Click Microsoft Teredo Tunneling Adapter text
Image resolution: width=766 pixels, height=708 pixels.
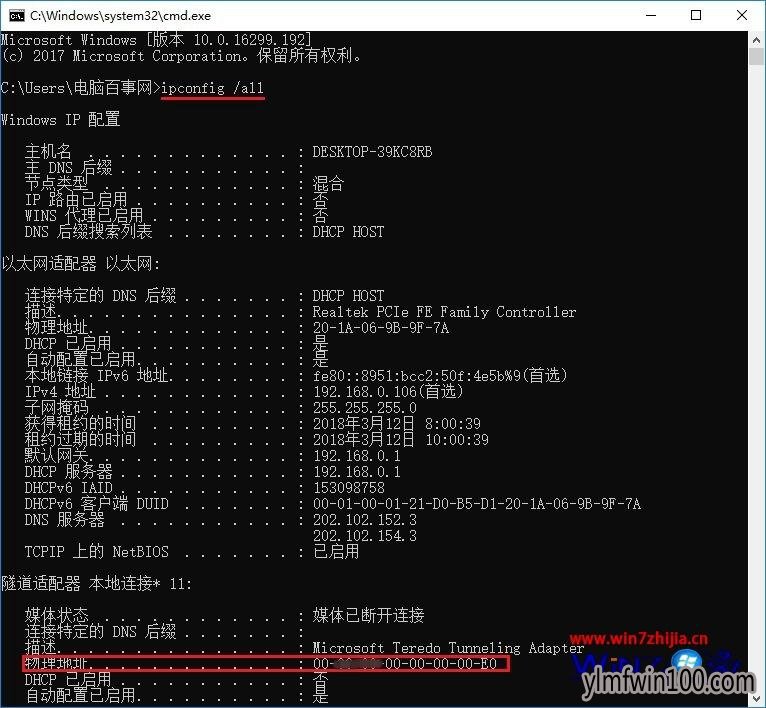448,648
